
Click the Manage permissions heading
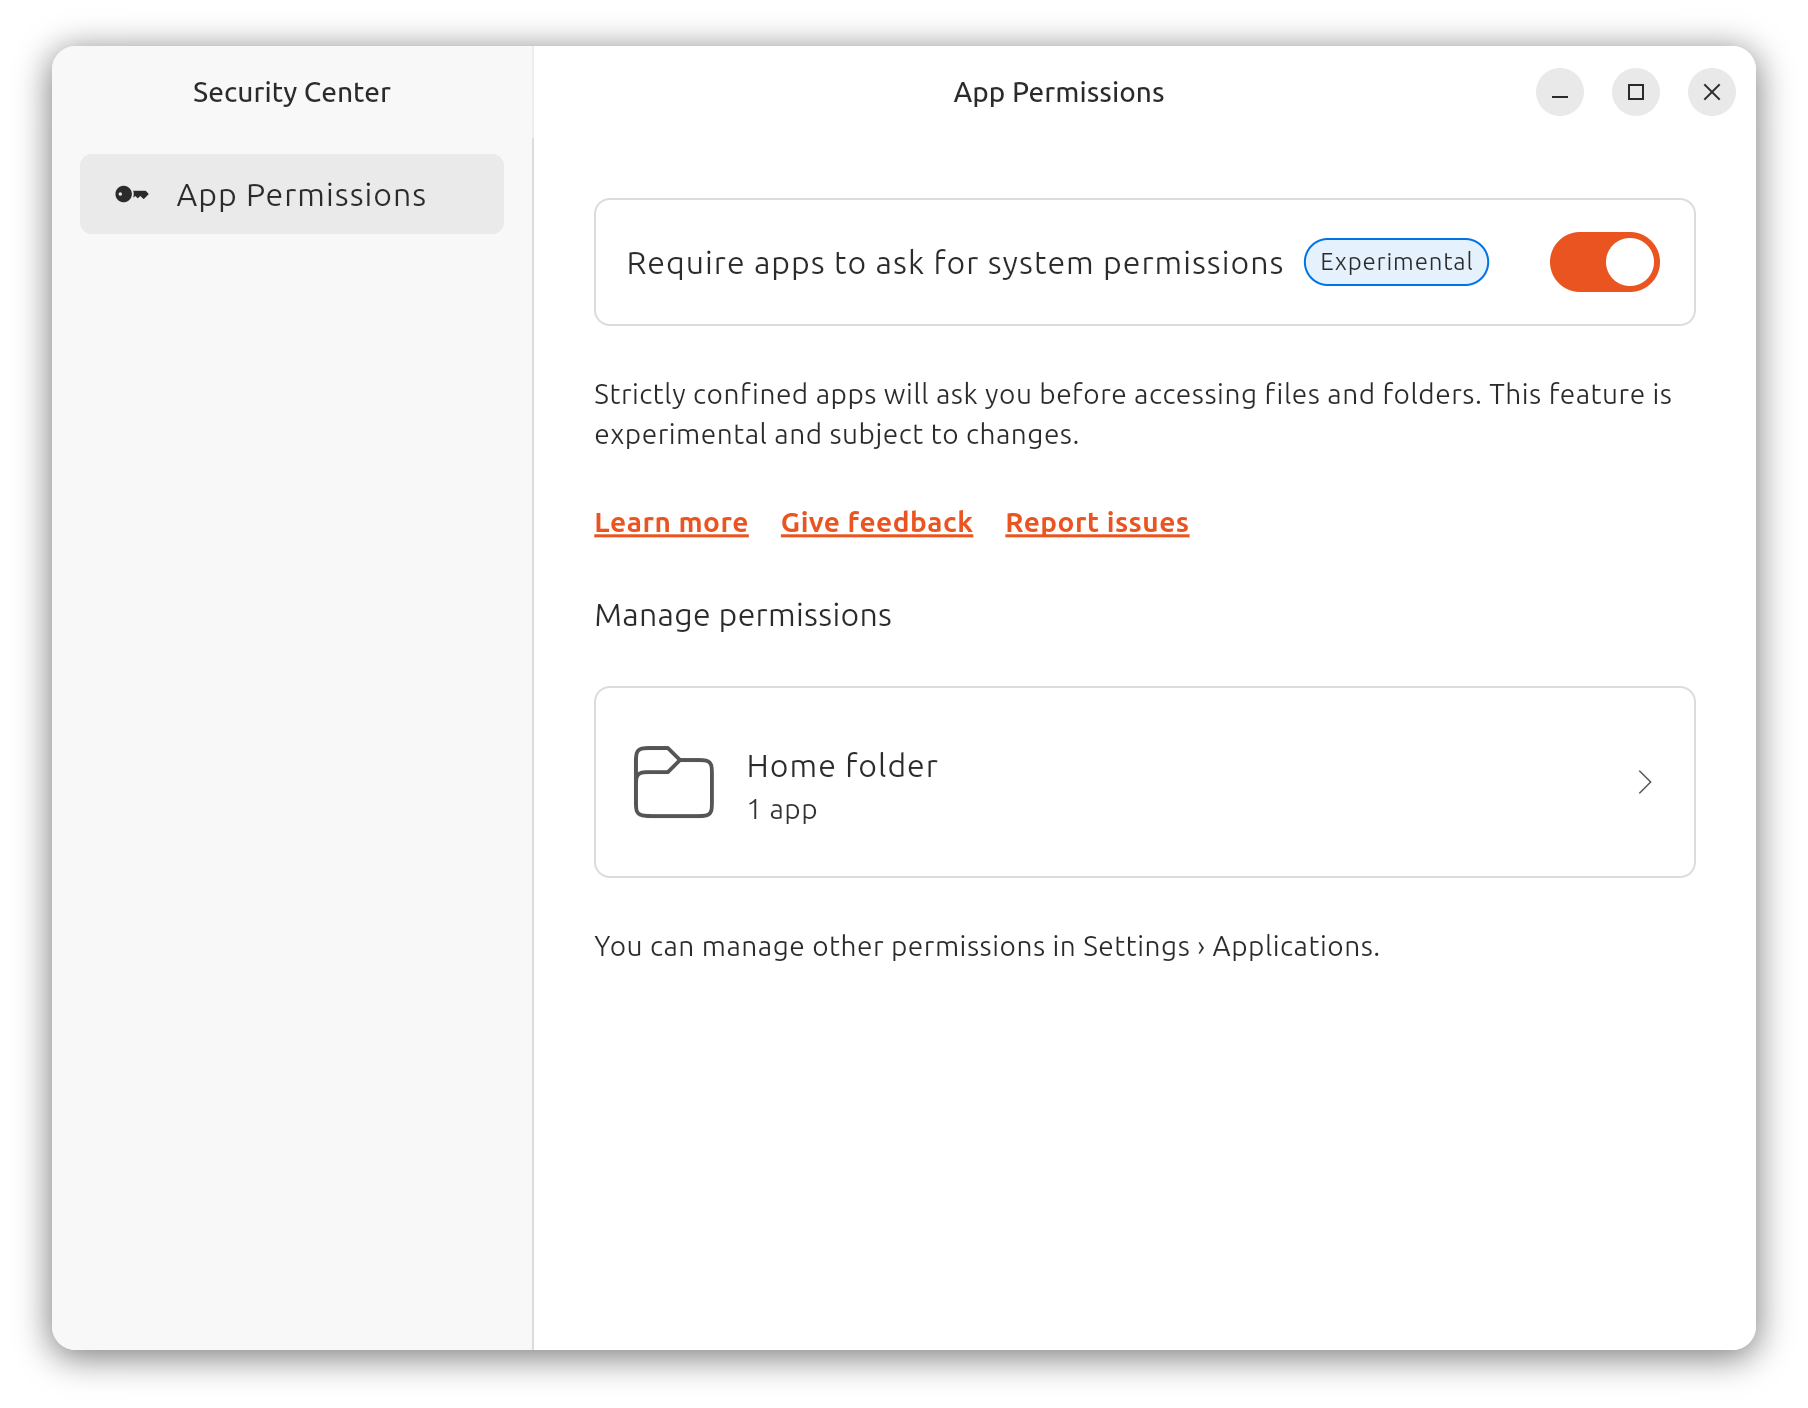pos(742,615)
